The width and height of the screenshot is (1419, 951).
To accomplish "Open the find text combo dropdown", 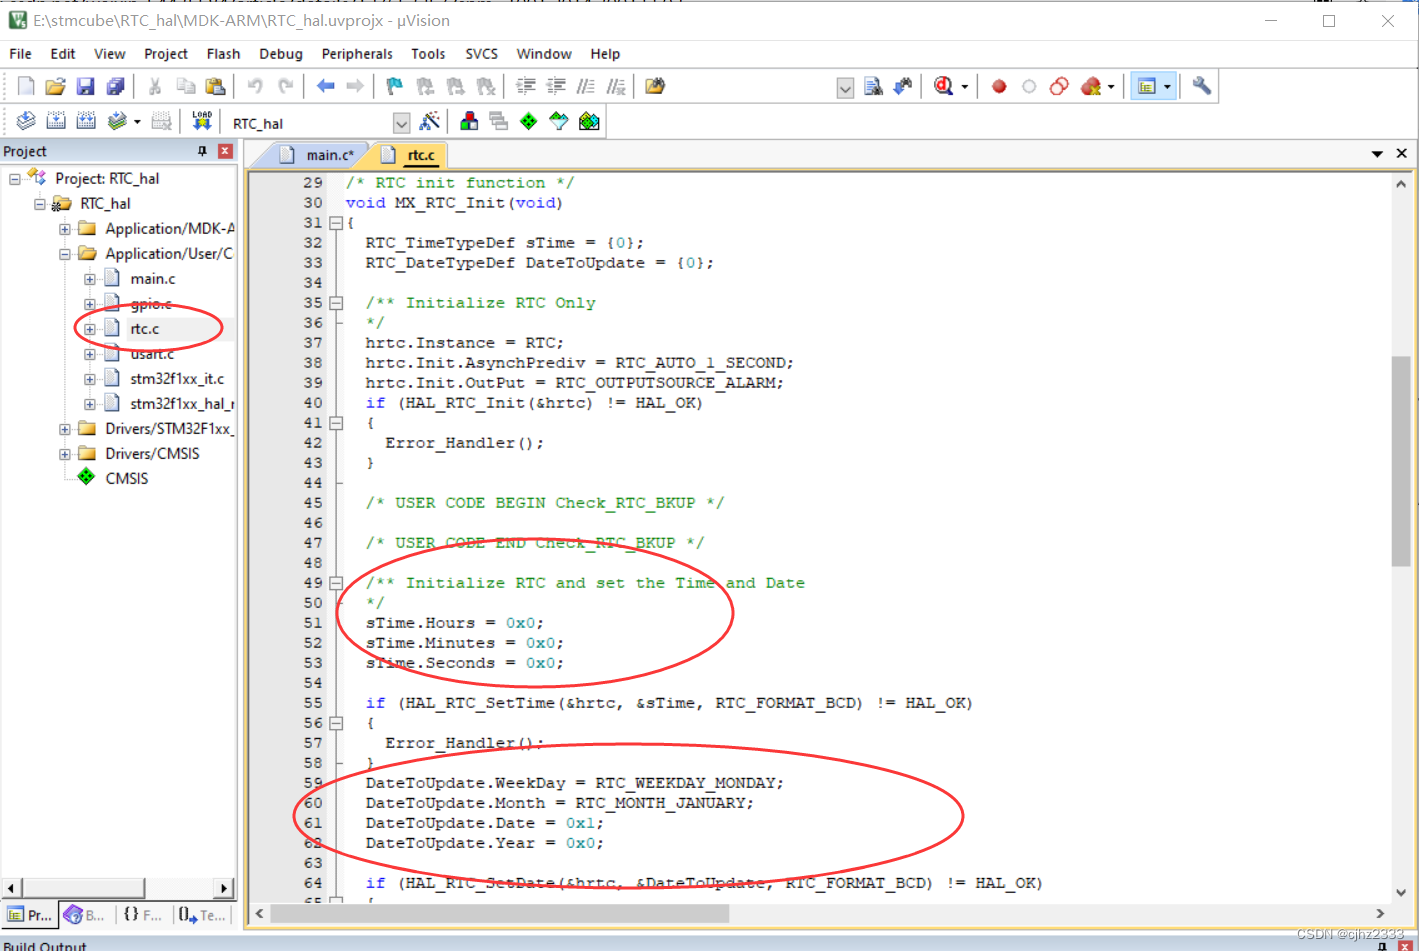I will (x=845, y=88).
